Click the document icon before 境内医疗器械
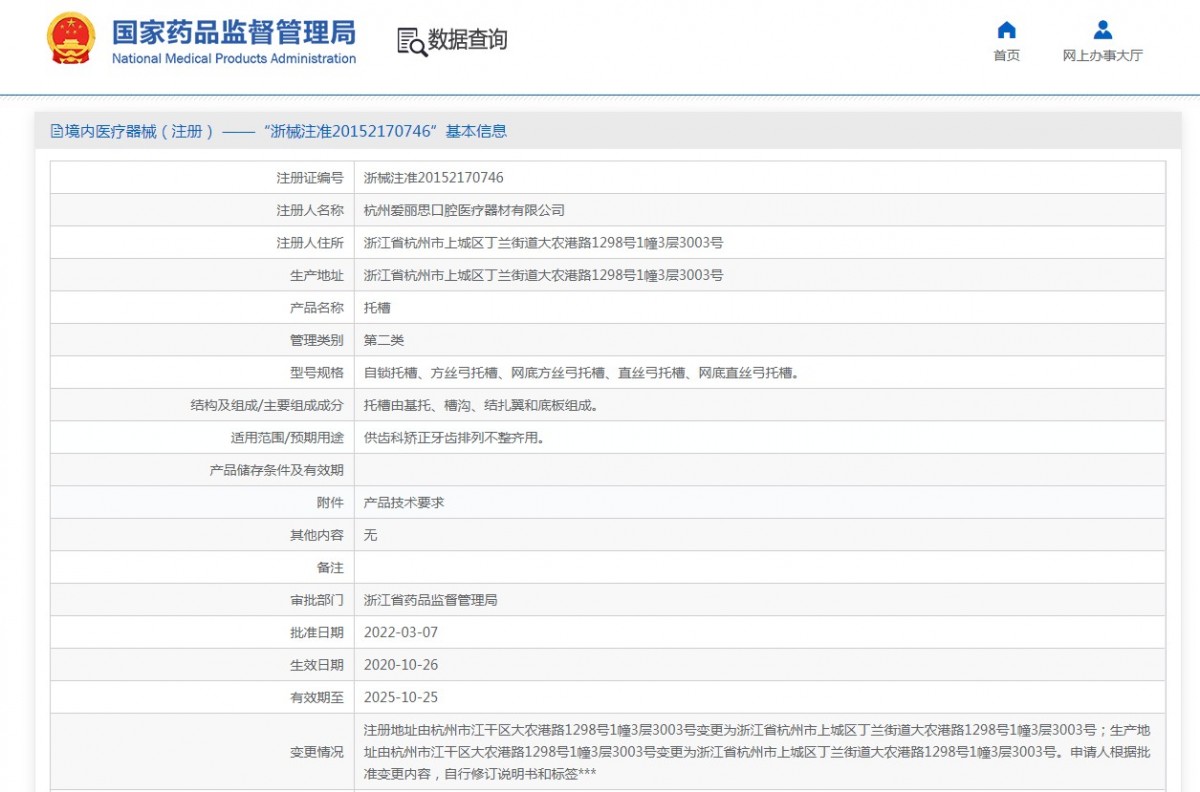This screenshot has width=1200, height=792. click(x=57, y=131)
